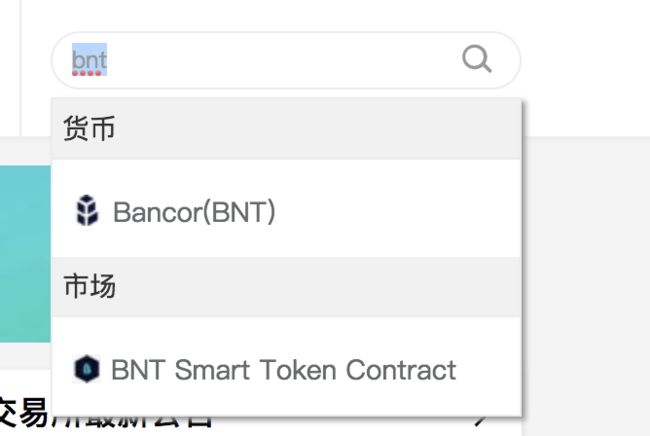Click empty space inside the search field
Viewport: 650px width, 436px height.
(282, 60)
